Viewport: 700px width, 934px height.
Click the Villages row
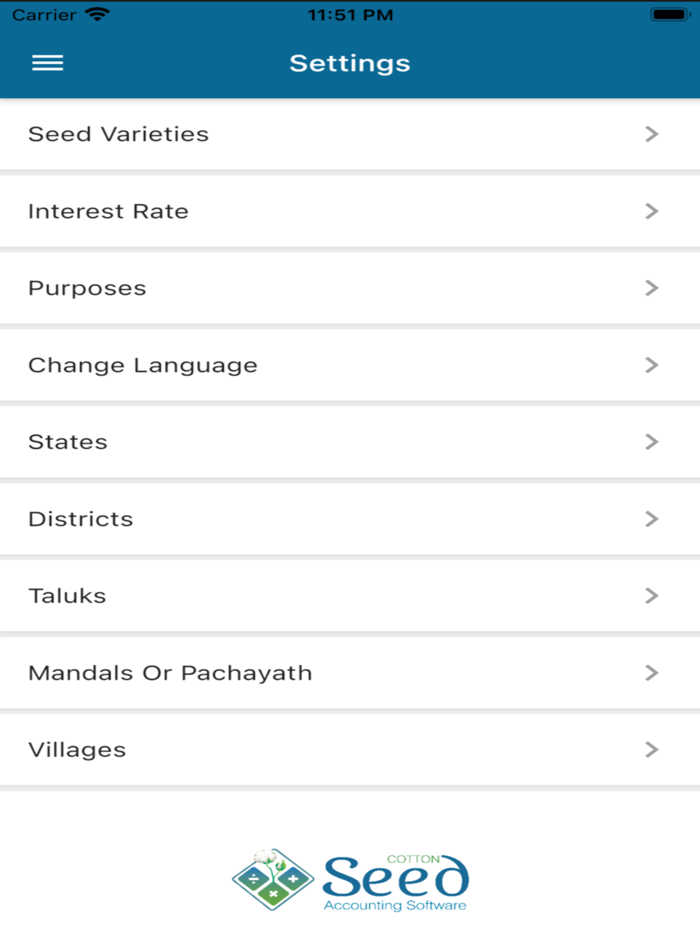350,749
